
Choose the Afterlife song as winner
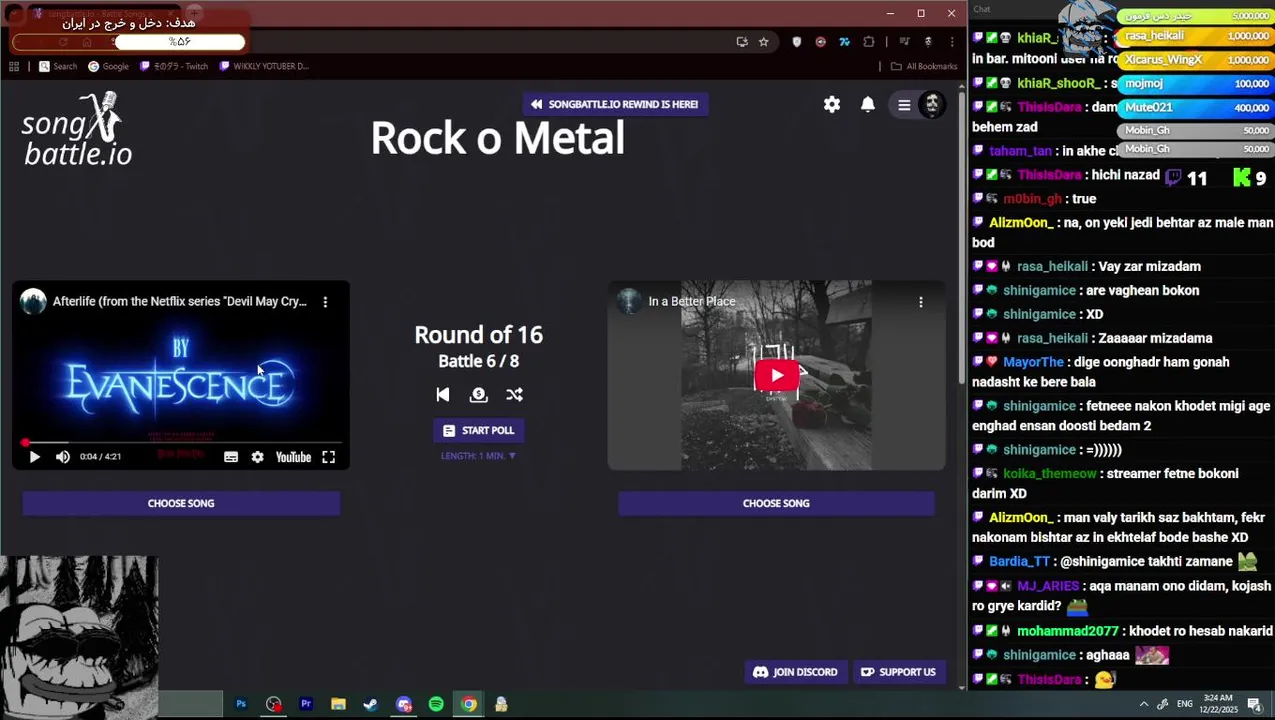[x=181, y=503]
